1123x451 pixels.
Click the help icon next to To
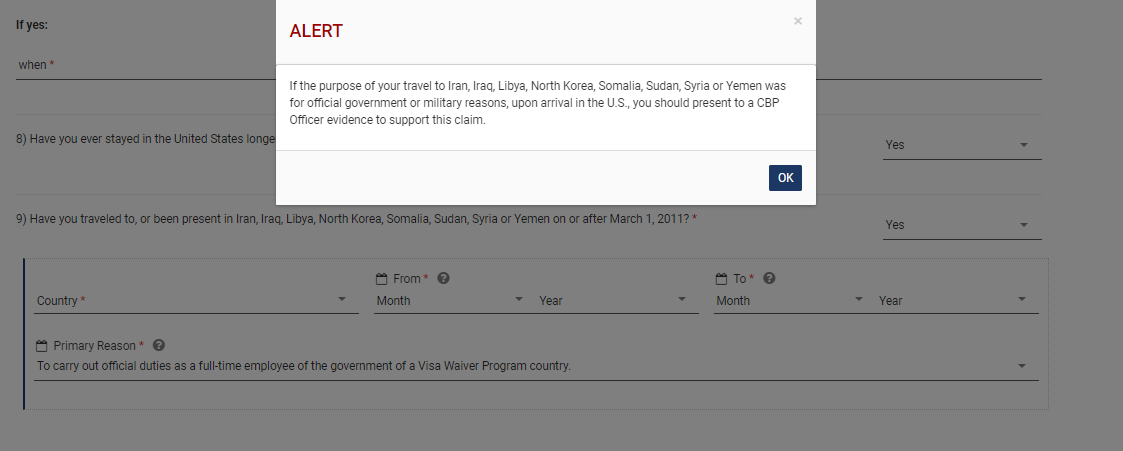coord(769,279)
